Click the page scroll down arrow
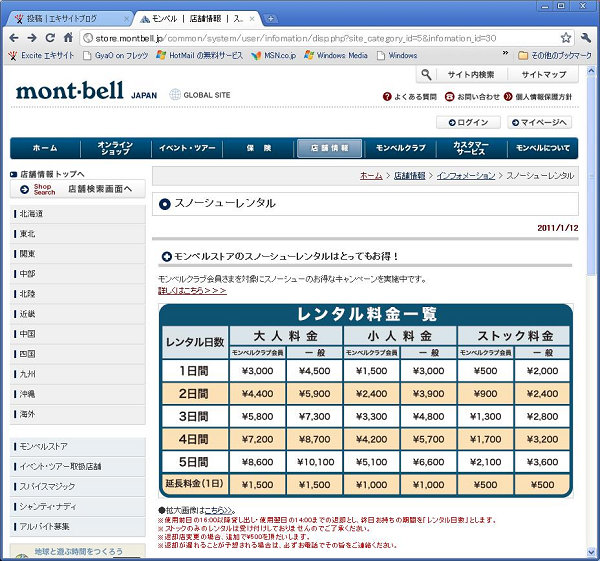The width and height of the screenshot is (600, 561). click(x=591, y=552)
